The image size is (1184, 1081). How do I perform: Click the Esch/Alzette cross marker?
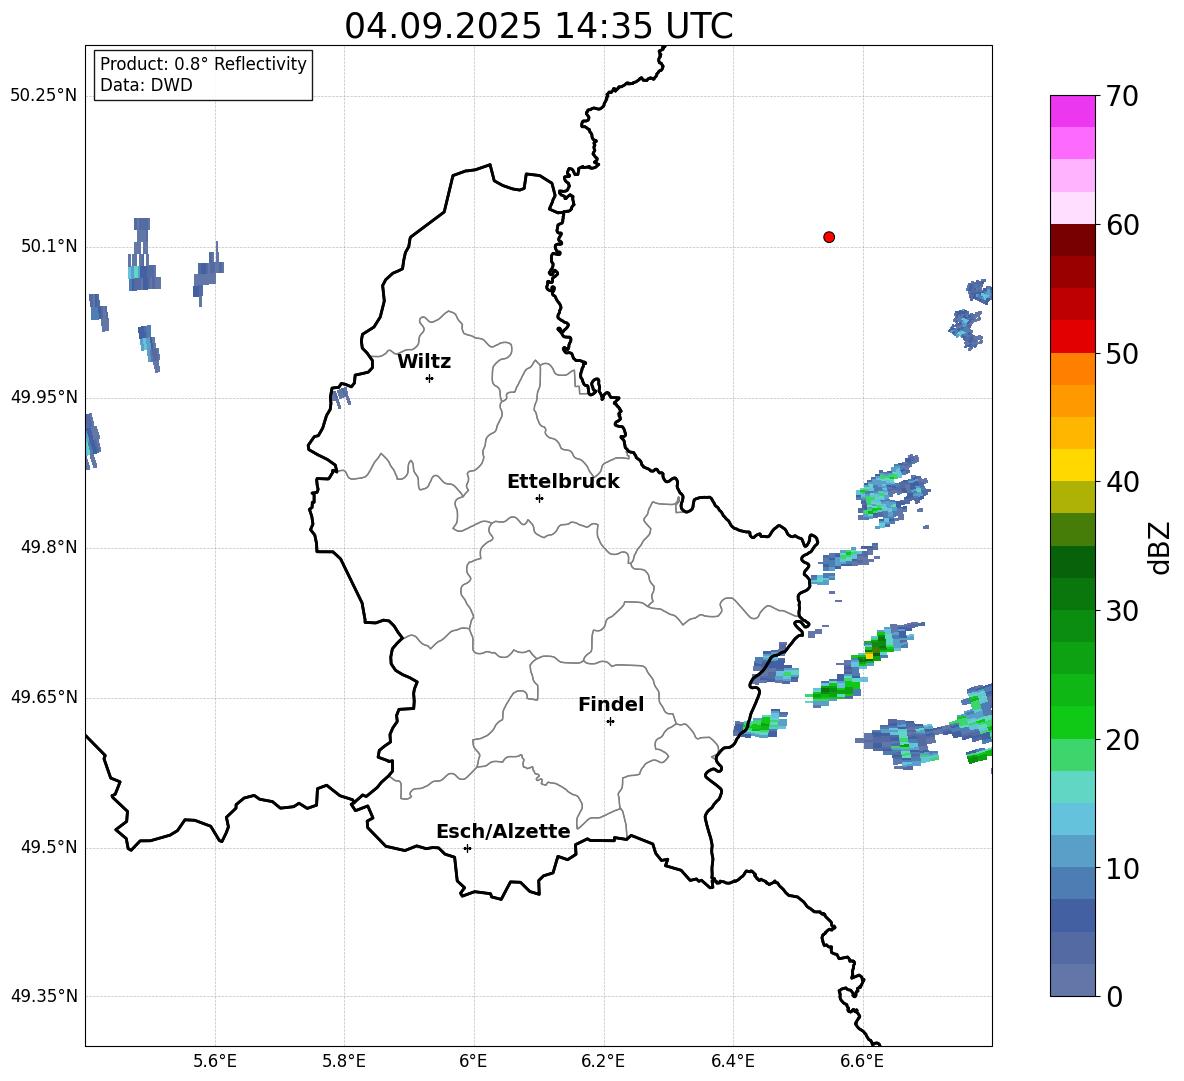click(467, 848)
